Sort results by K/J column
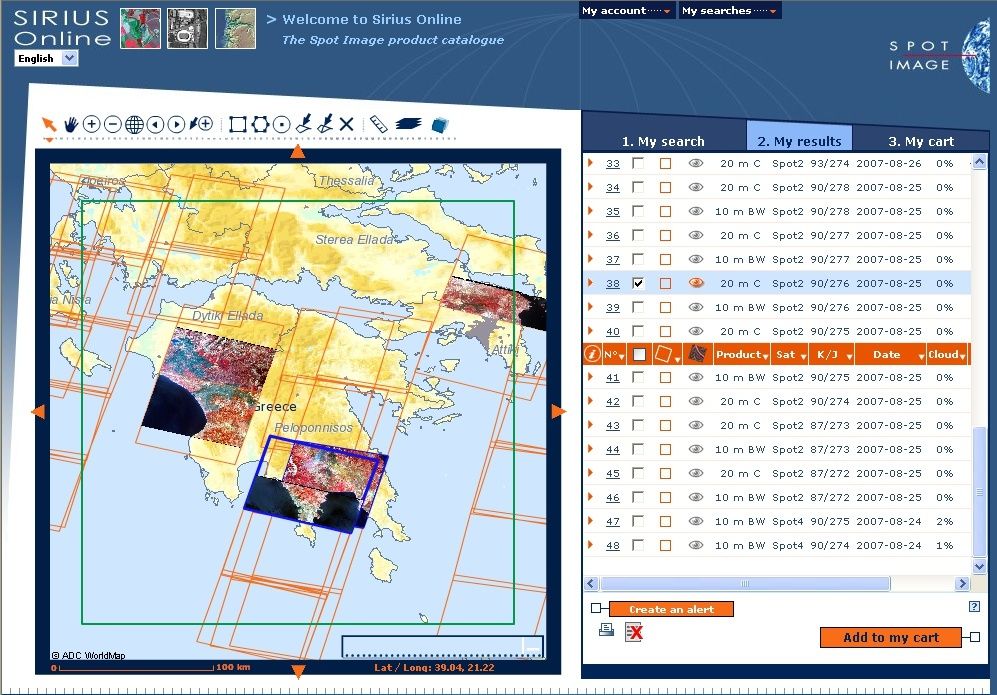This screenshot has width=997, height=695. [832, 355]
